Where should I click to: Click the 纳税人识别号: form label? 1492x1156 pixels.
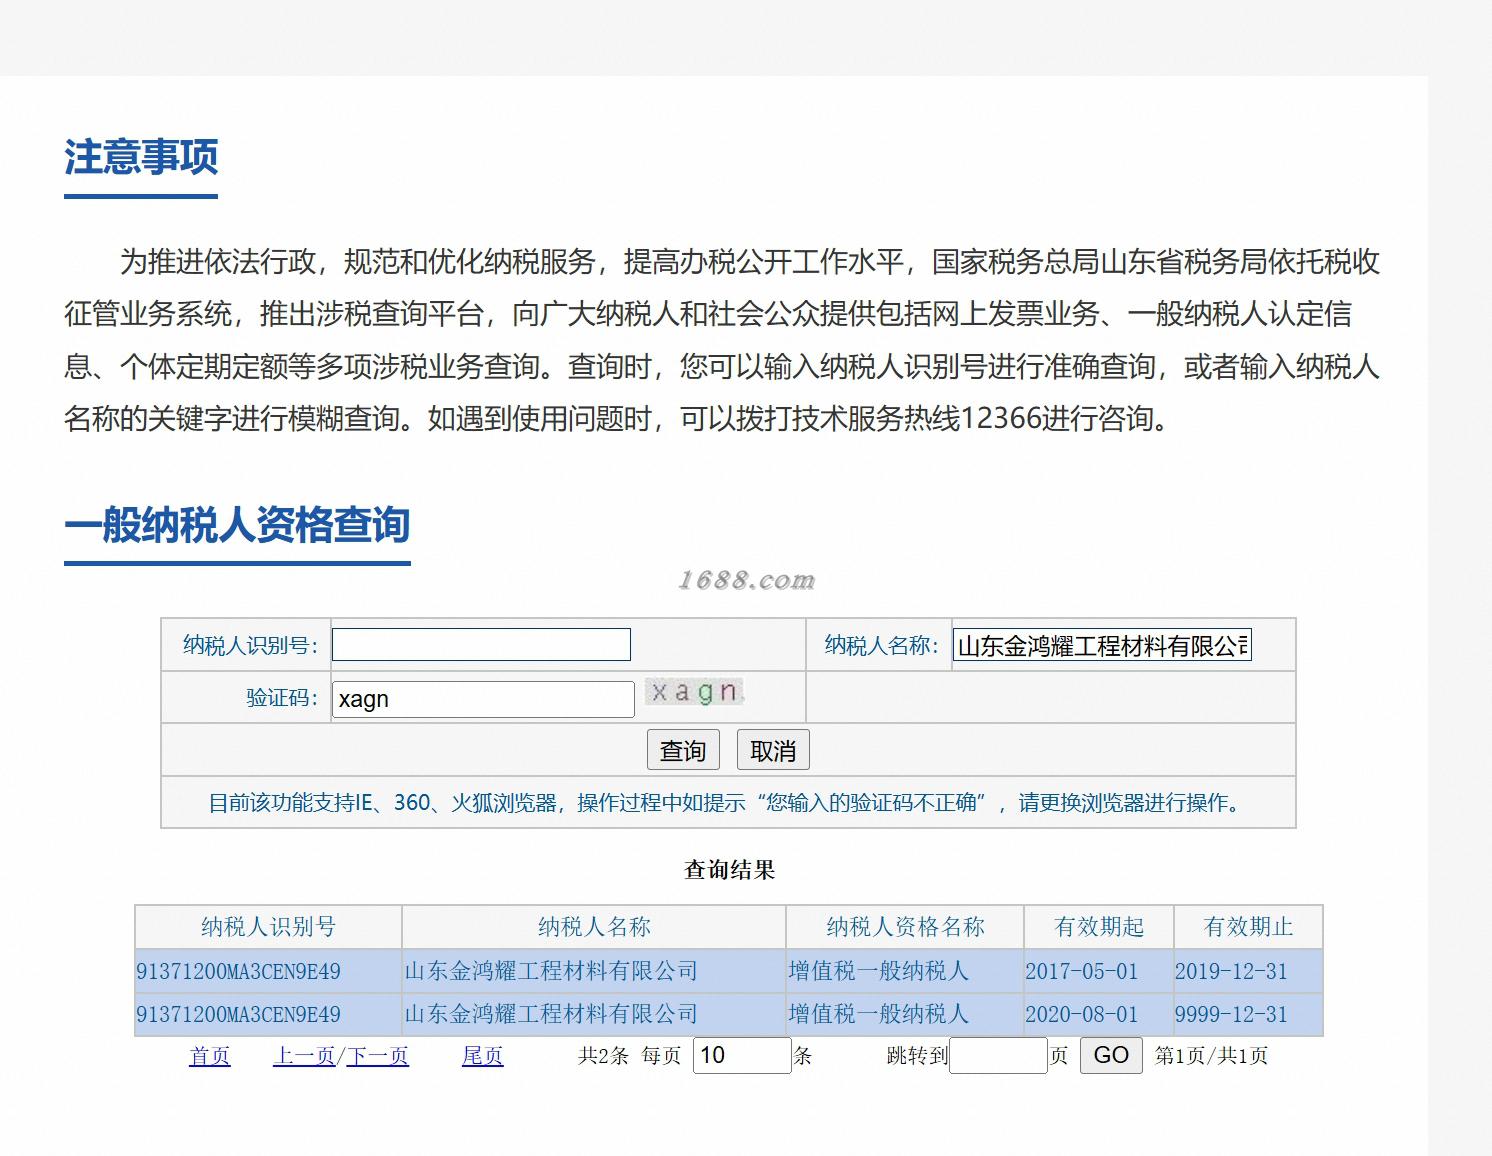pyautogui.click(x=251, y=645)
